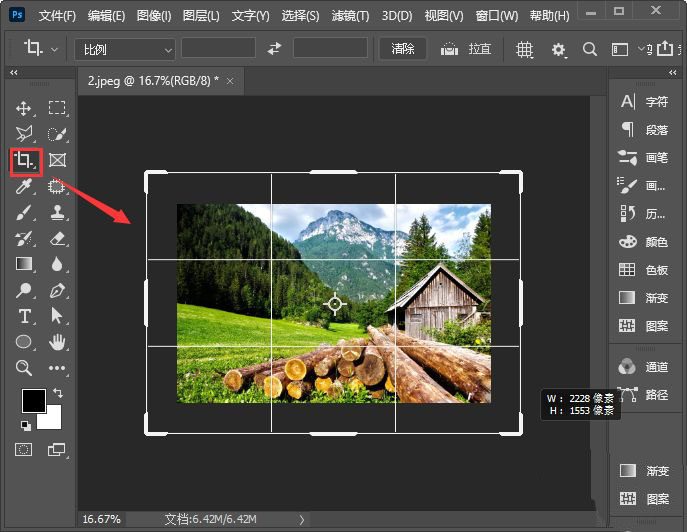687x532 pixels.
Task: Select the Quick Selection tool
Action: click(x=57, y=134)
